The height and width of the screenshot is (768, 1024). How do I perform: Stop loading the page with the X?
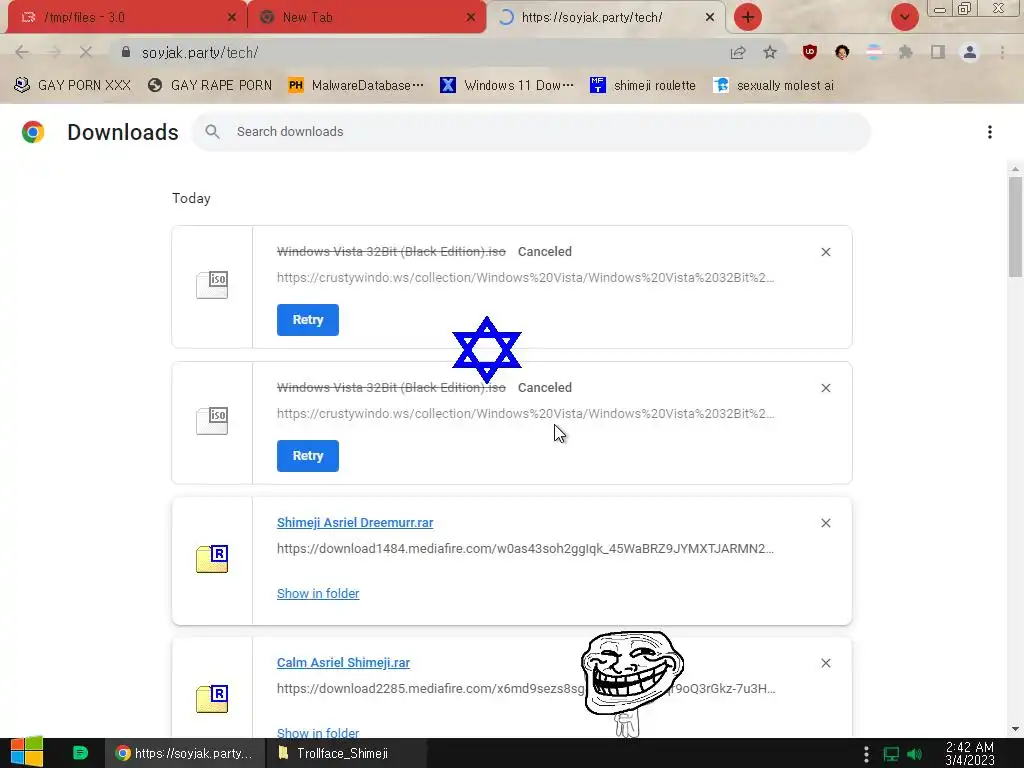pos(86,52)
